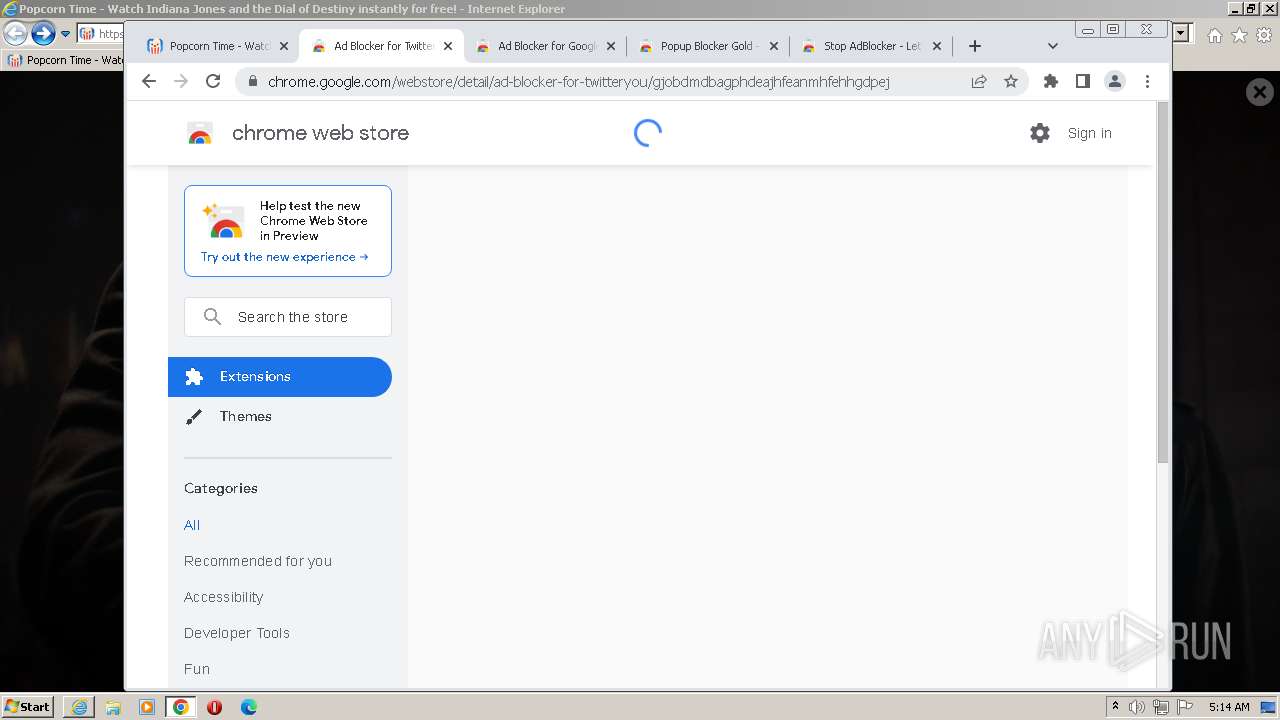Open the Chrome extensions puzzle icon
The image size is (1280, 720).
point(1051,82)
